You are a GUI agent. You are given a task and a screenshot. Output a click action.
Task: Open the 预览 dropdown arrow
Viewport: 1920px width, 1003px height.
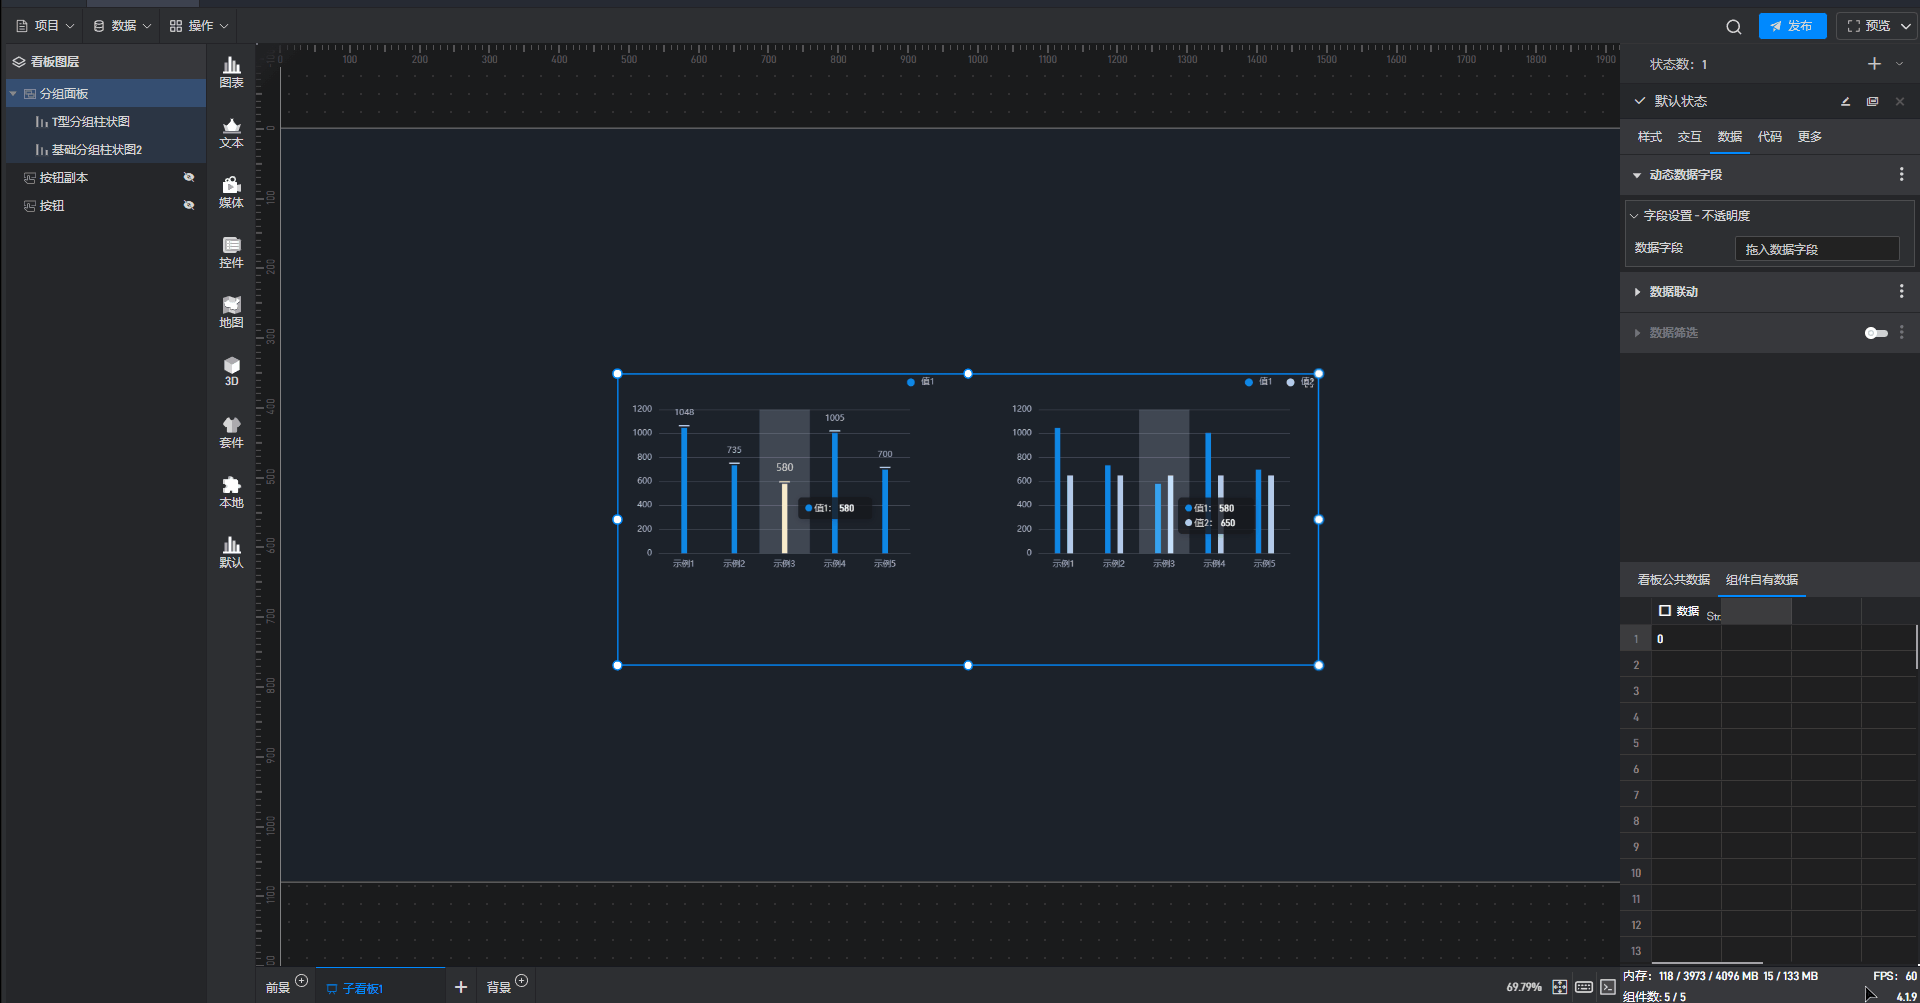point(1906,27)
